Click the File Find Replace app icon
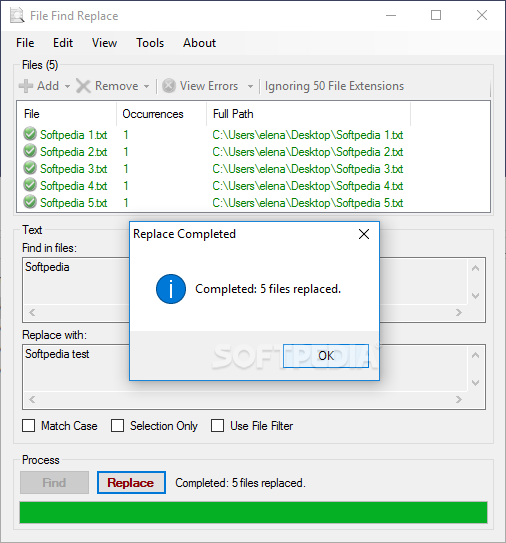The height and width of the screenshot is (543, 506). click(x=17, y=16)
